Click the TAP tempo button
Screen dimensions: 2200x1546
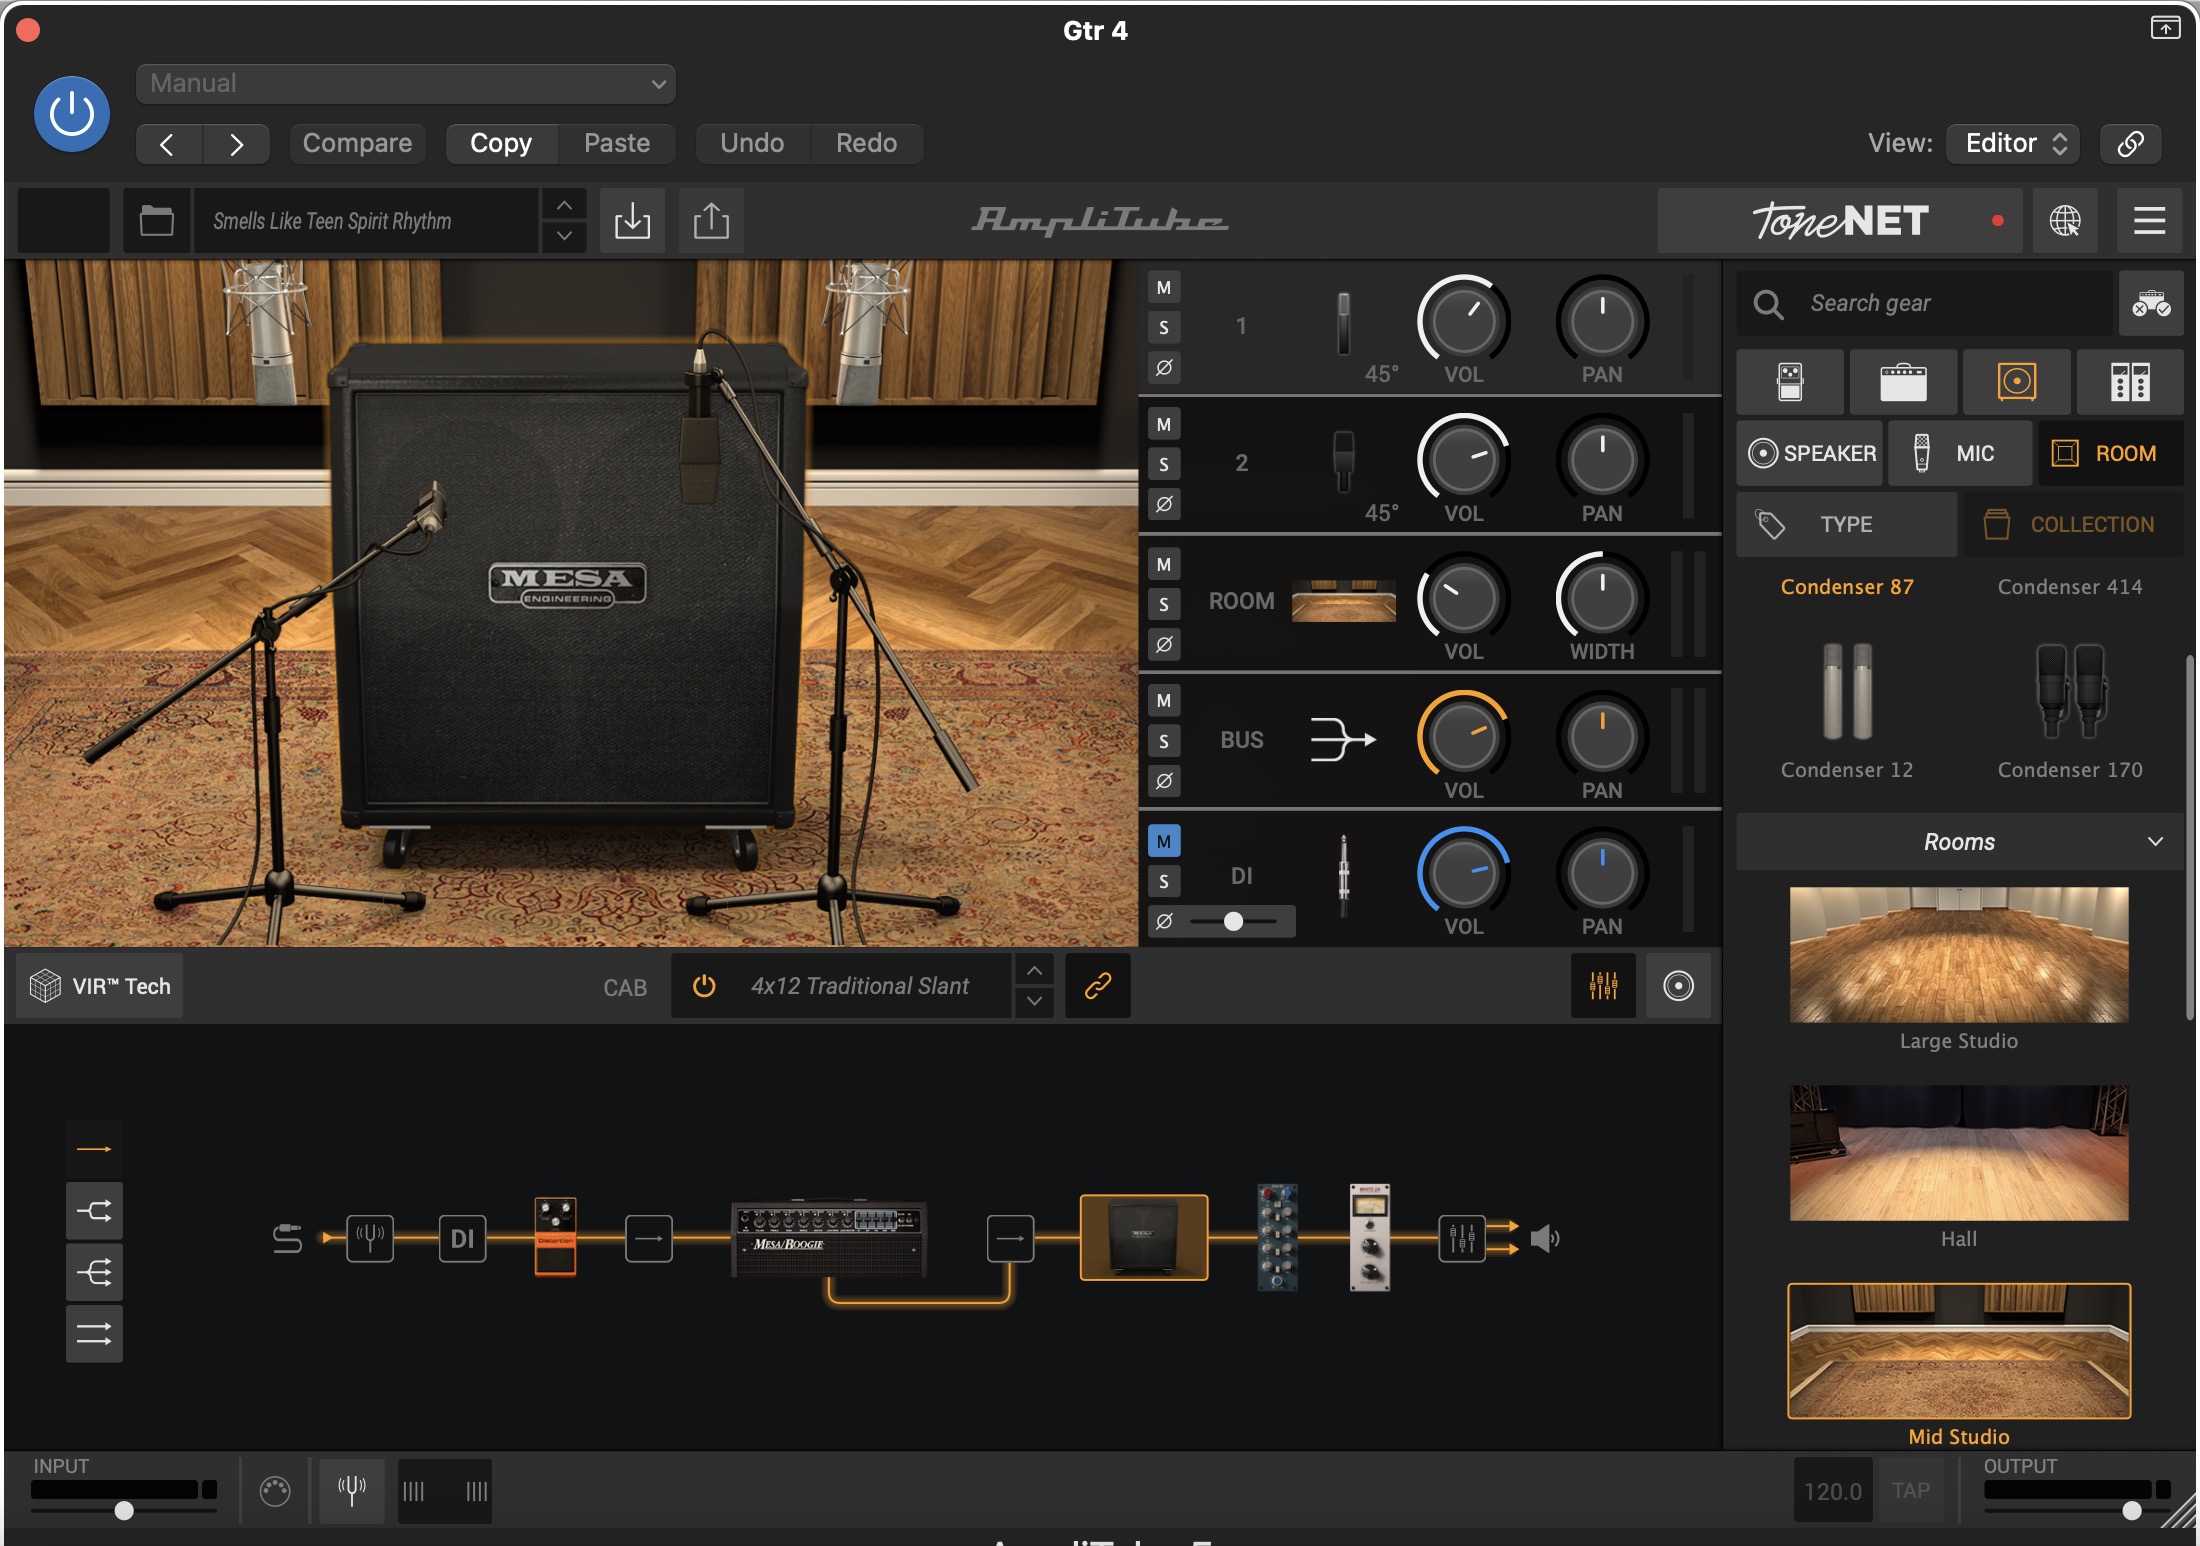click(1911, 1491)
